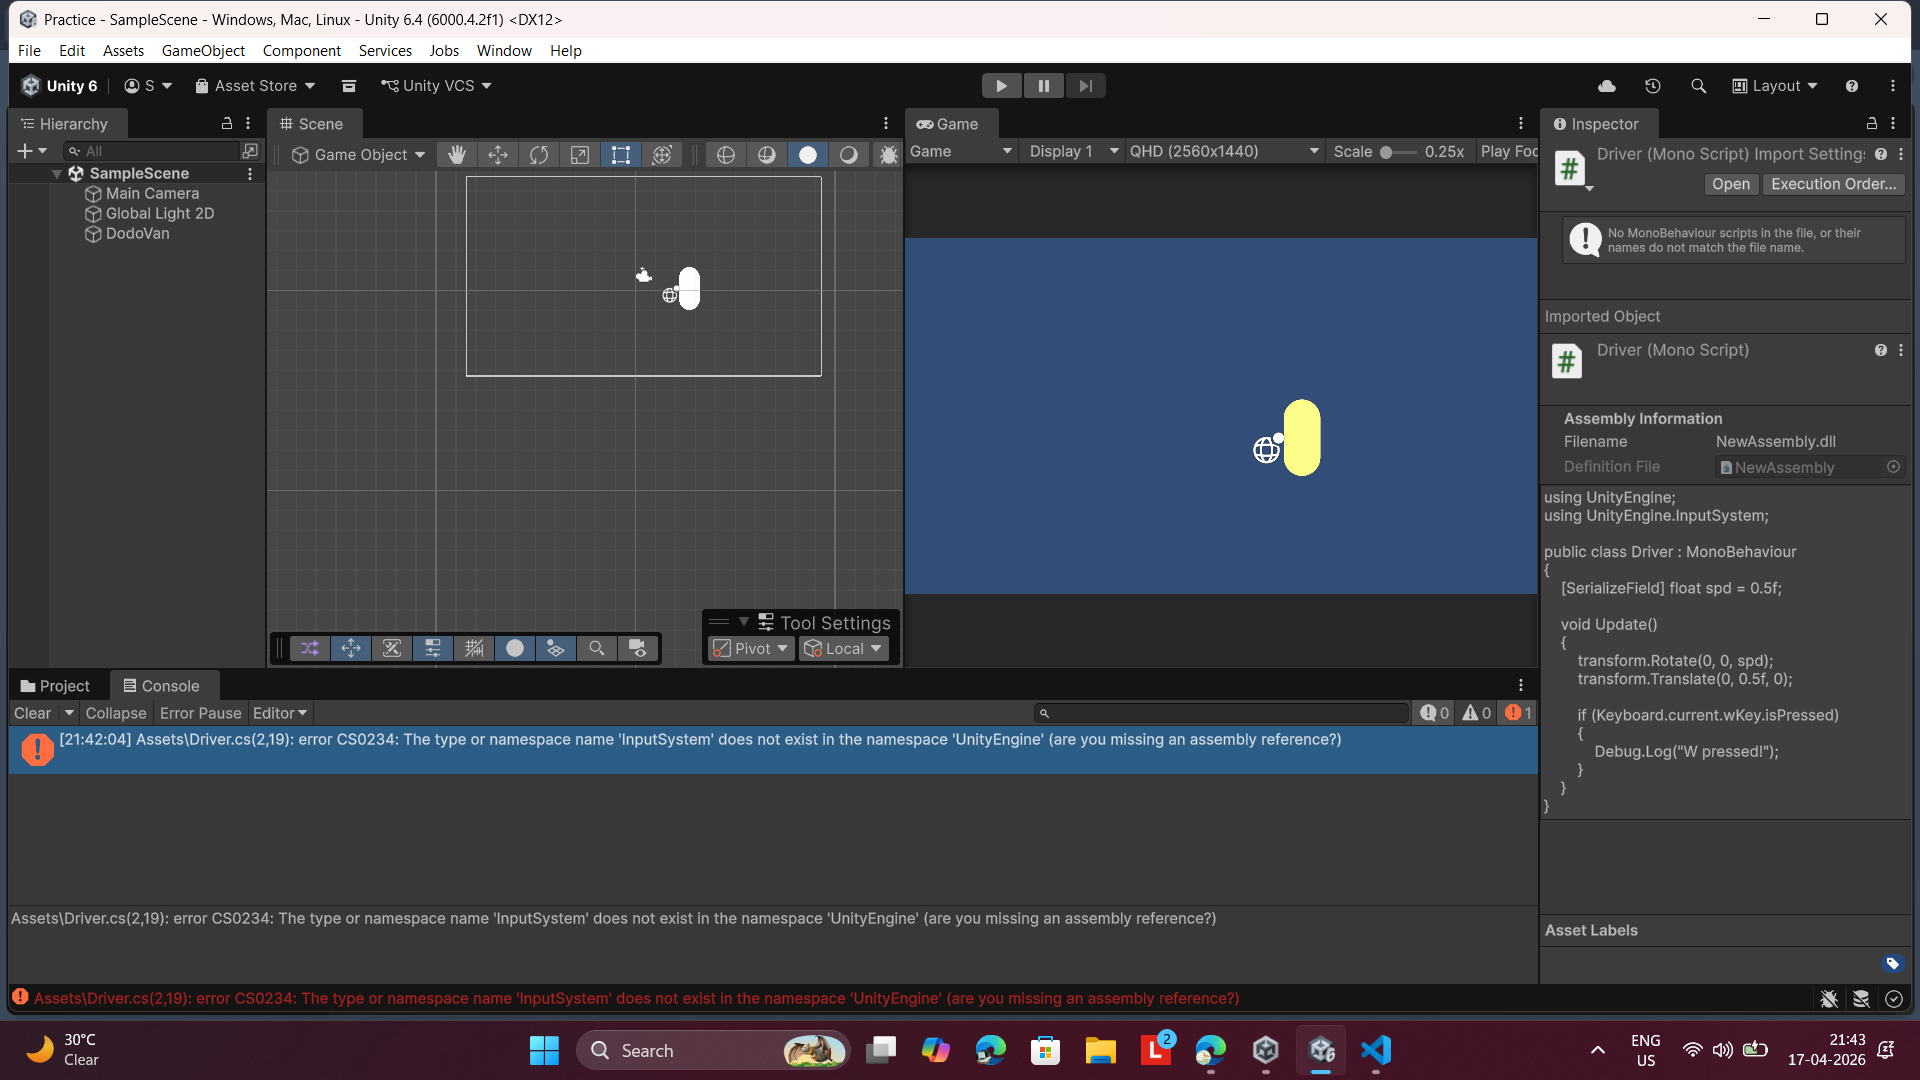Open Unity Cloud icon in toolbar

[x=1607, y=86]
